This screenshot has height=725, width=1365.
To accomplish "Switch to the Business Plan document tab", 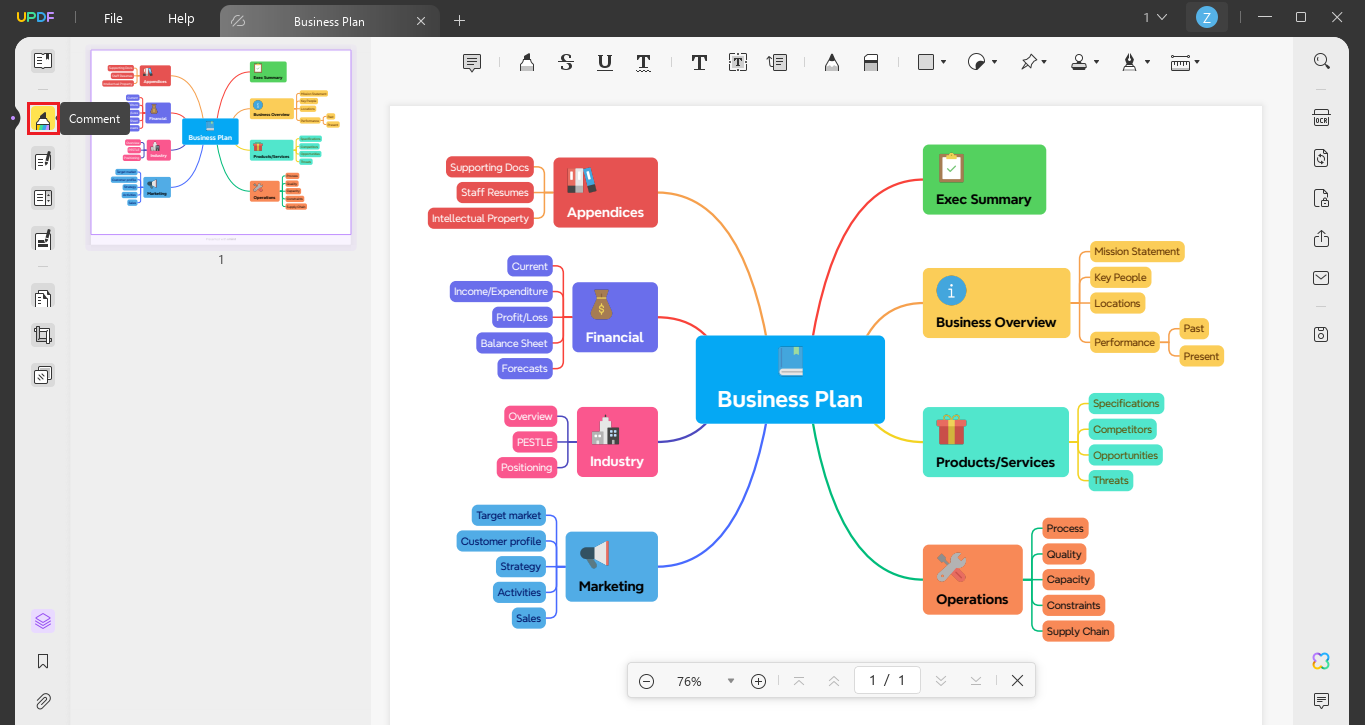I will pos(329,20).
